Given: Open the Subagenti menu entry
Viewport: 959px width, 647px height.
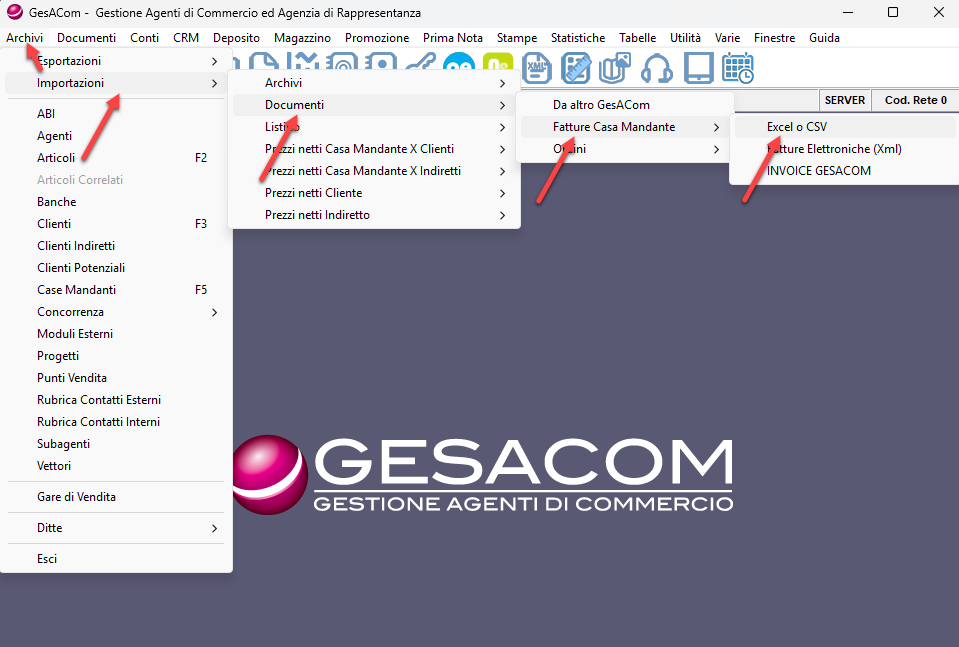Looking at the screenshot, I should point(115,444).
